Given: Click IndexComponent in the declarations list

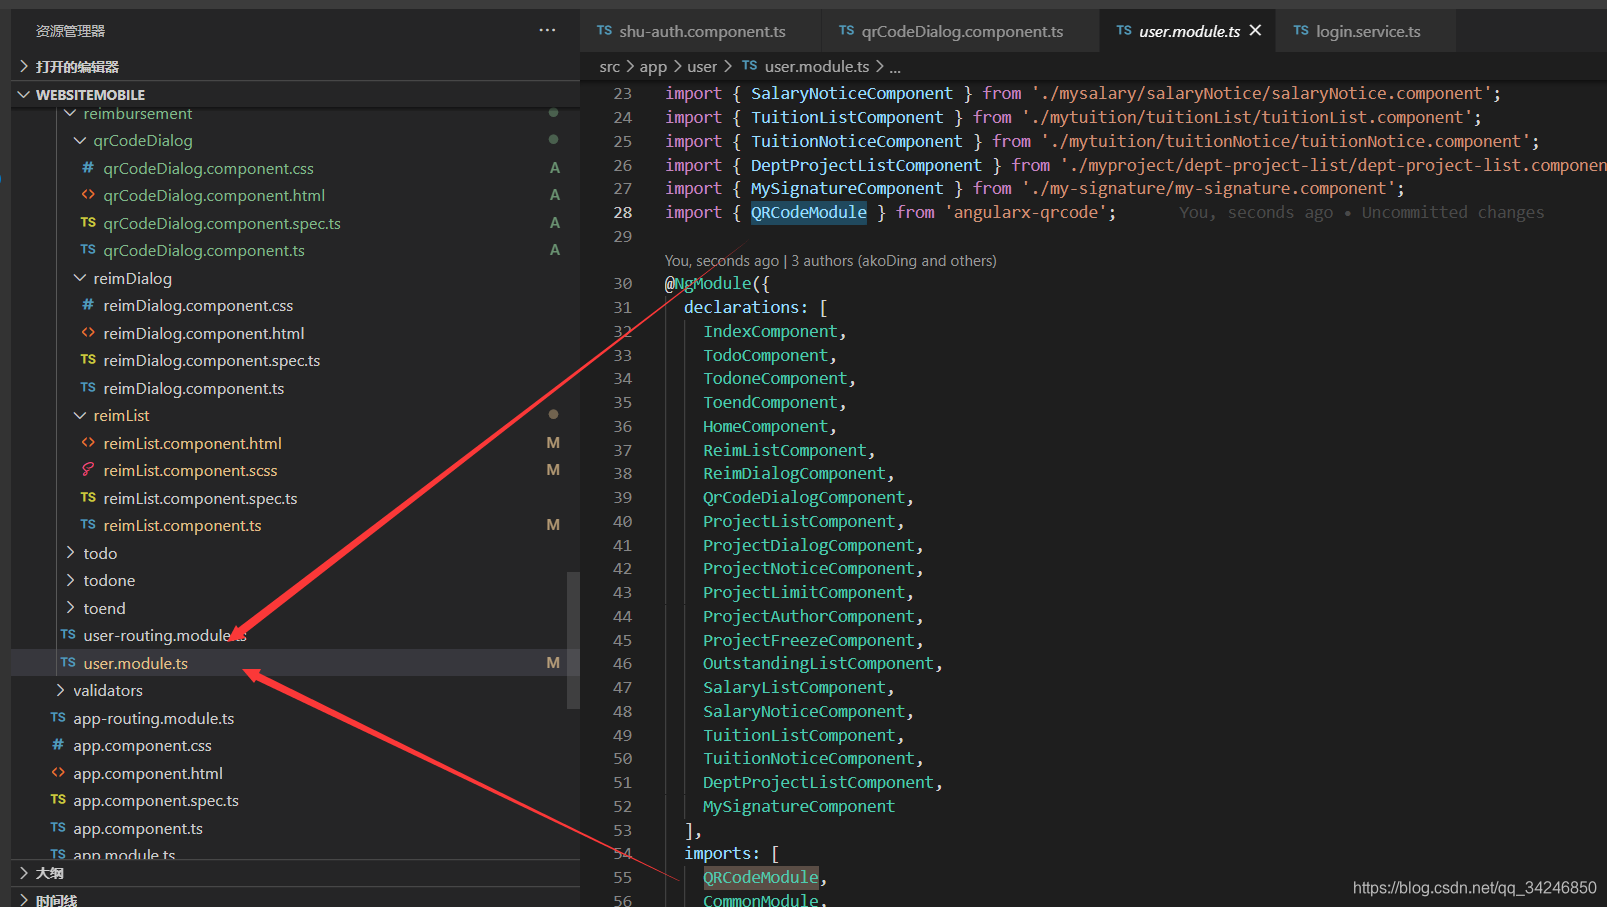Looking at the screenshot, I should 770,331.
